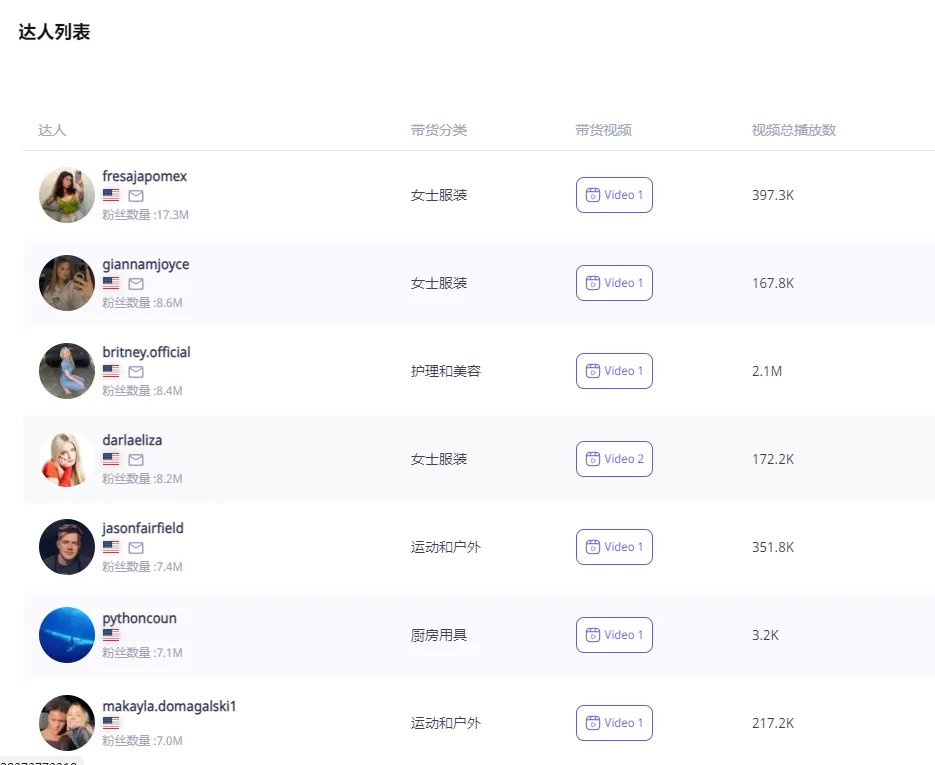Open Video 1 for makayla.domagalski1
Image resolution: width=935 pixels, height=765 pixels.
coord(614,723)
